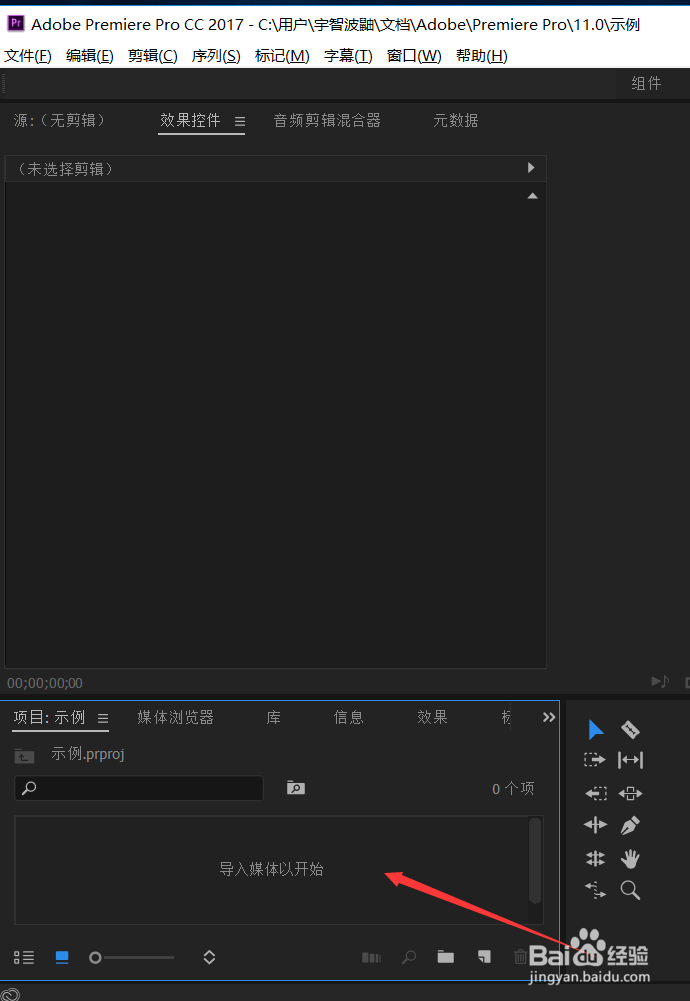Open the 项目: 示例 panel menu

pos(103,718)
